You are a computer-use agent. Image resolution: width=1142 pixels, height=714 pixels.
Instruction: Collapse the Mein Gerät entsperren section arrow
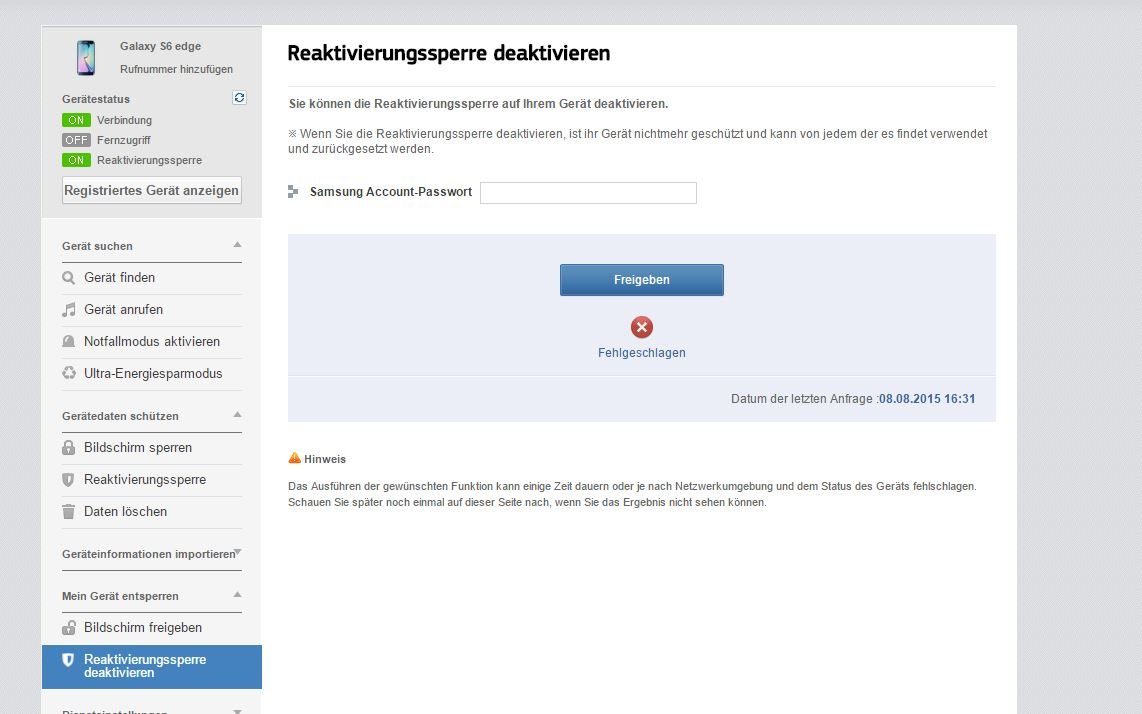237,595
